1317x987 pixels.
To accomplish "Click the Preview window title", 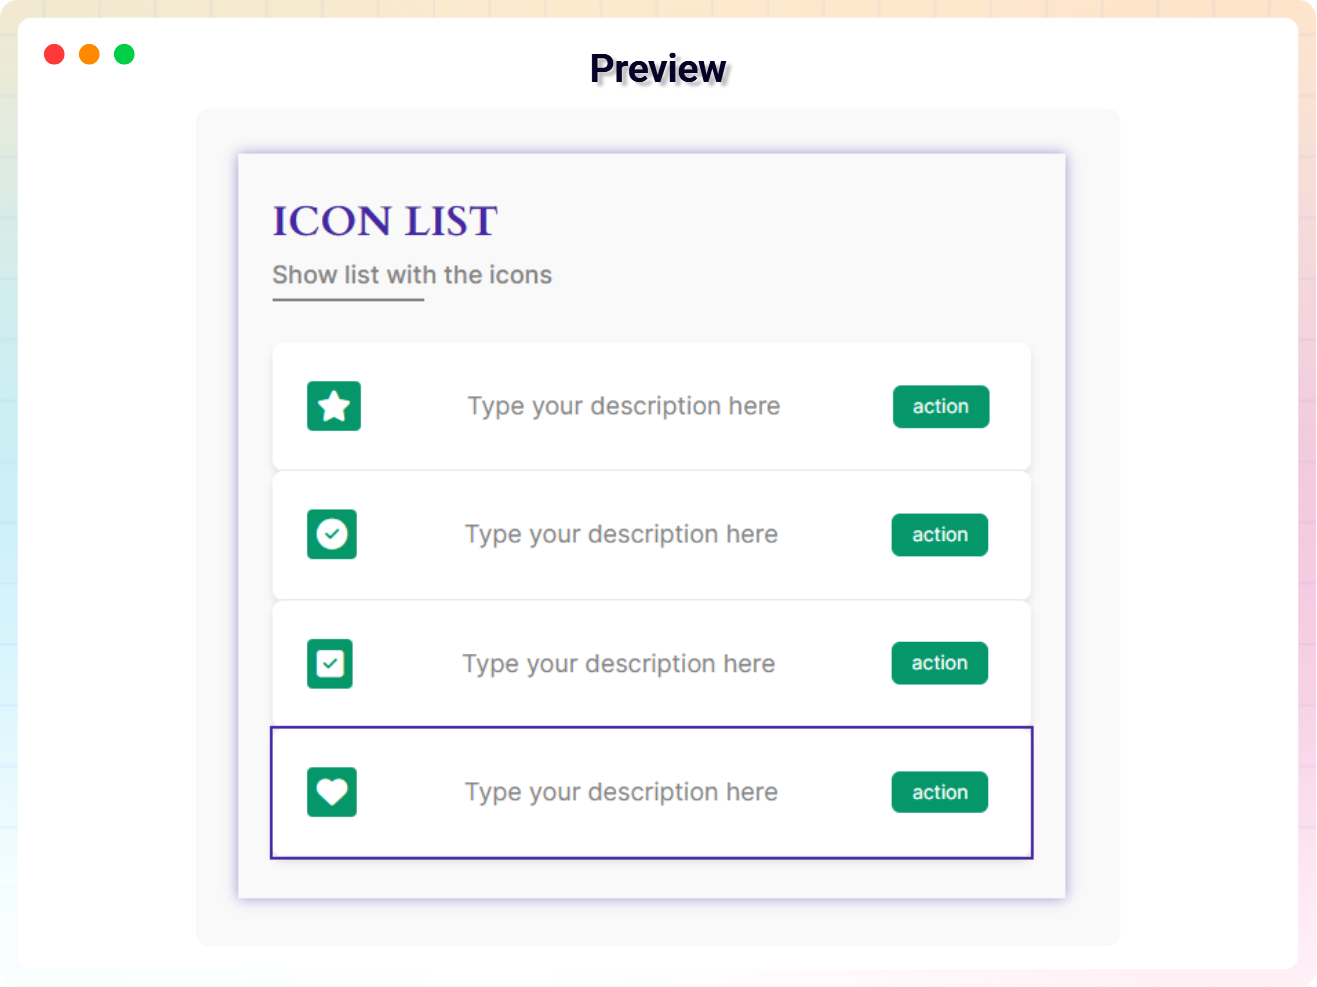I will pyautogui.click(x=658, y=69).
